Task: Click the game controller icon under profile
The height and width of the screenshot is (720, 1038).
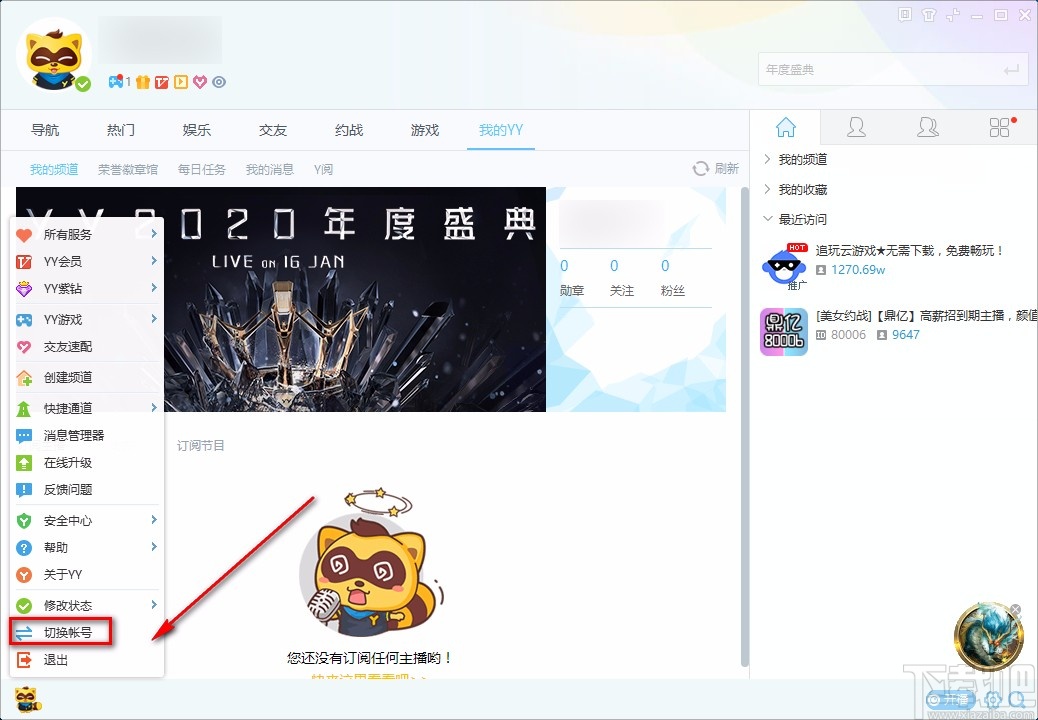Action: [117, 82]
